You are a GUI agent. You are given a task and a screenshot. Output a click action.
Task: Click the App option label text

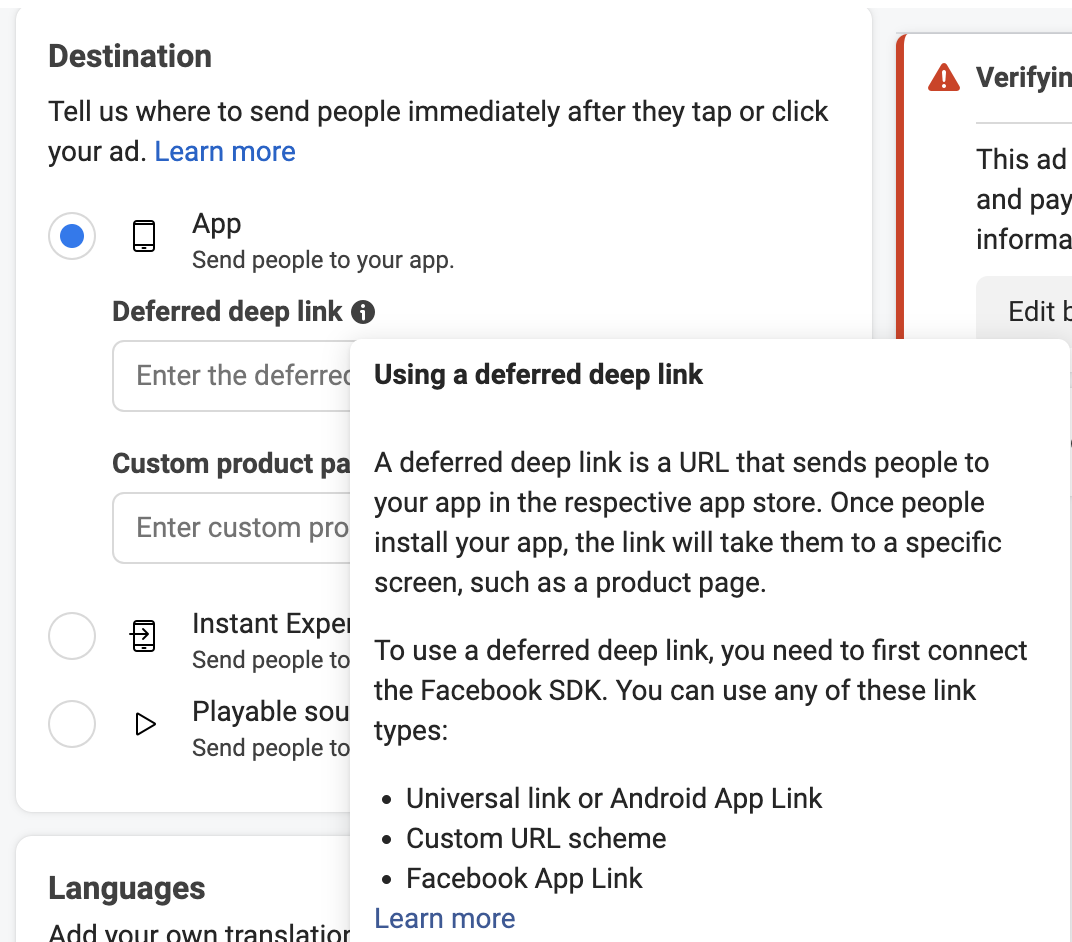coord(217,224)
